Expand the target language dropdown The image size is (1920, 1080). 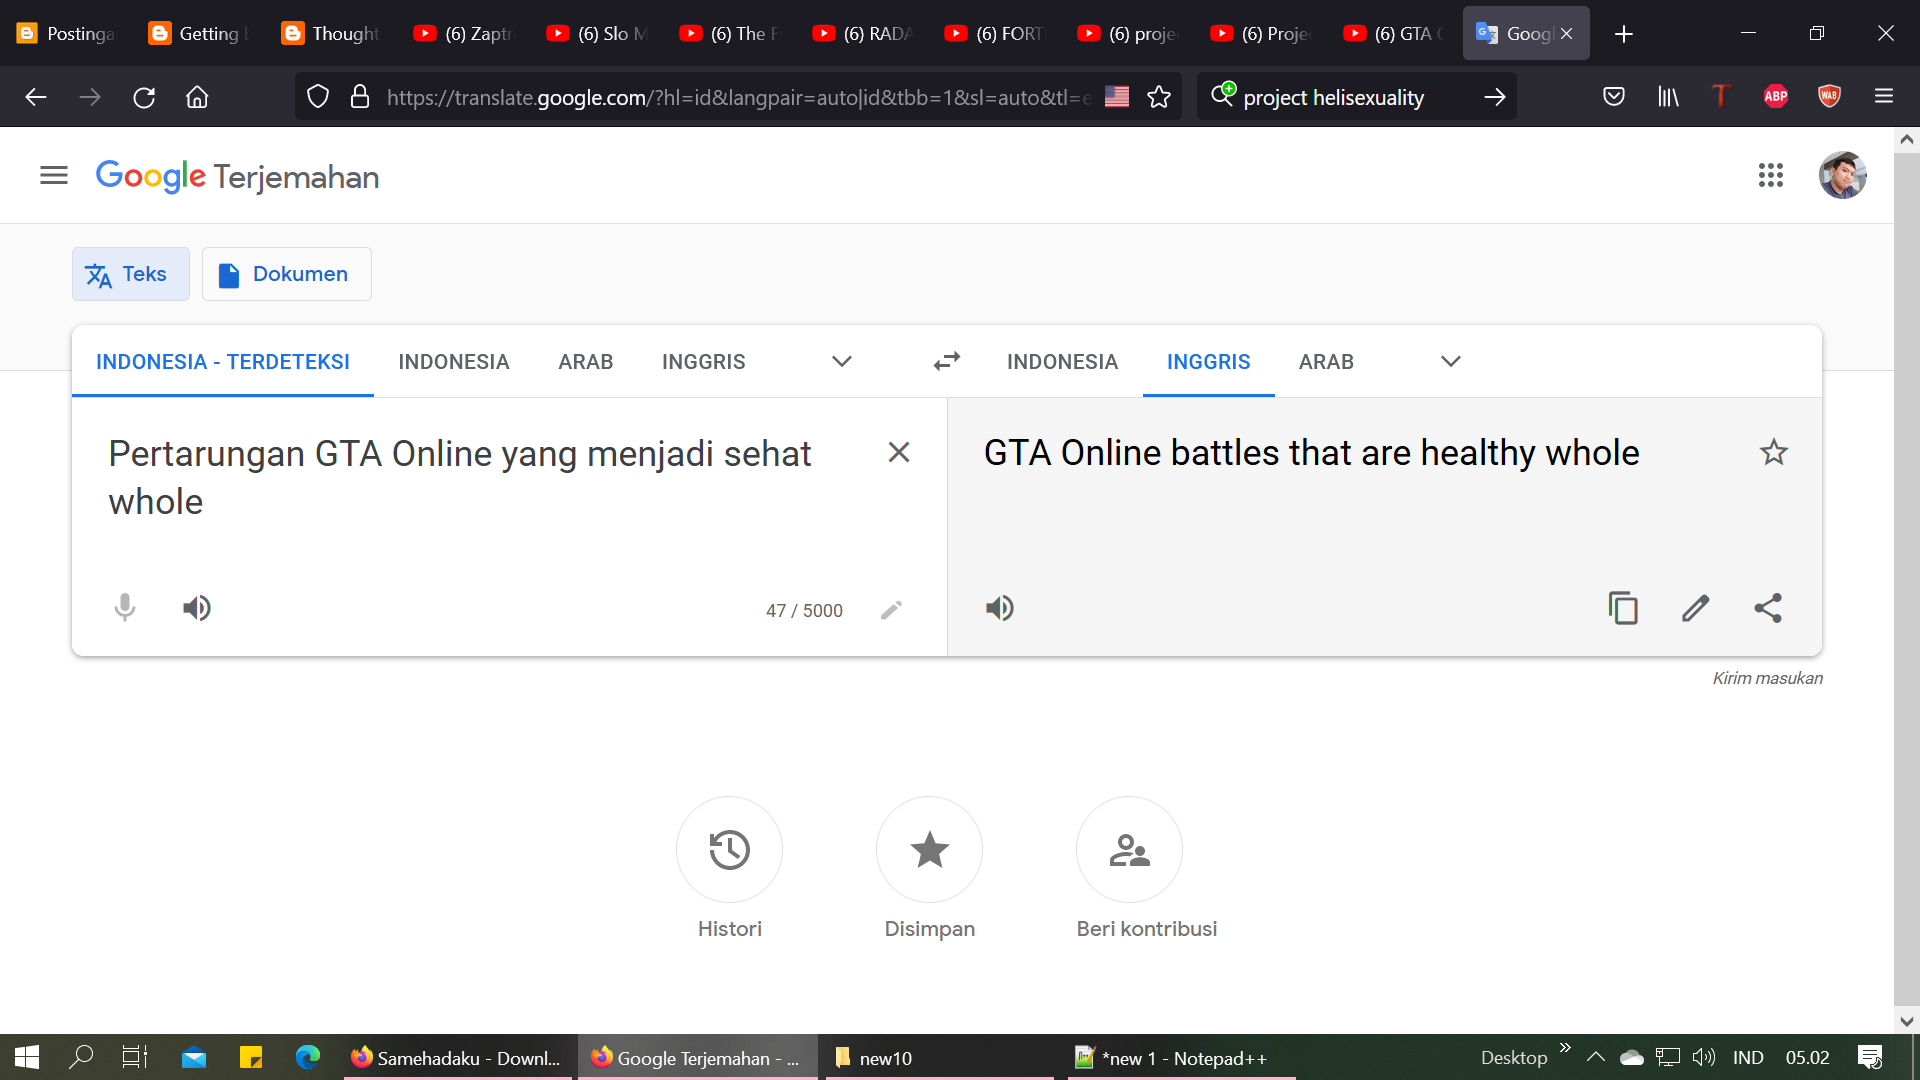[x=1450, y=361]
